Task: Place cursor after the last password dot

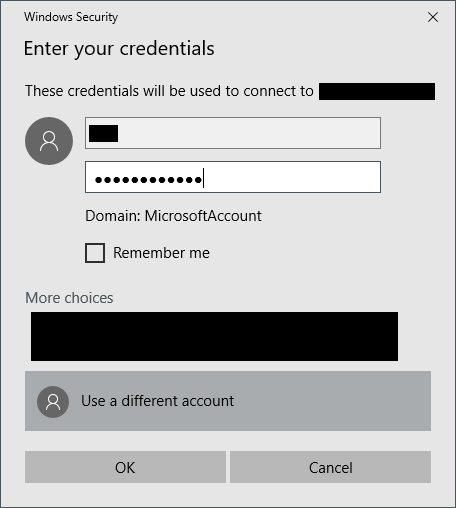Action: tap(203, 179)
